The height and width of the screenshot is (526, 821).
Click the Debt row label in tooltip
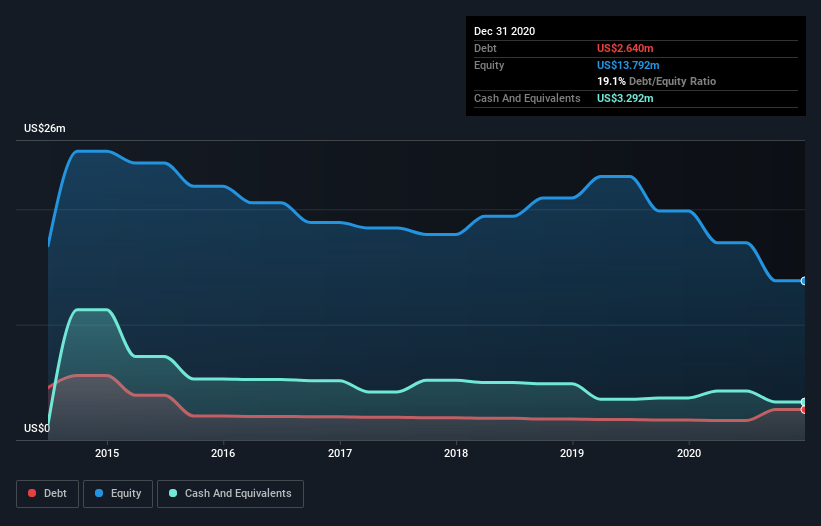485,48
